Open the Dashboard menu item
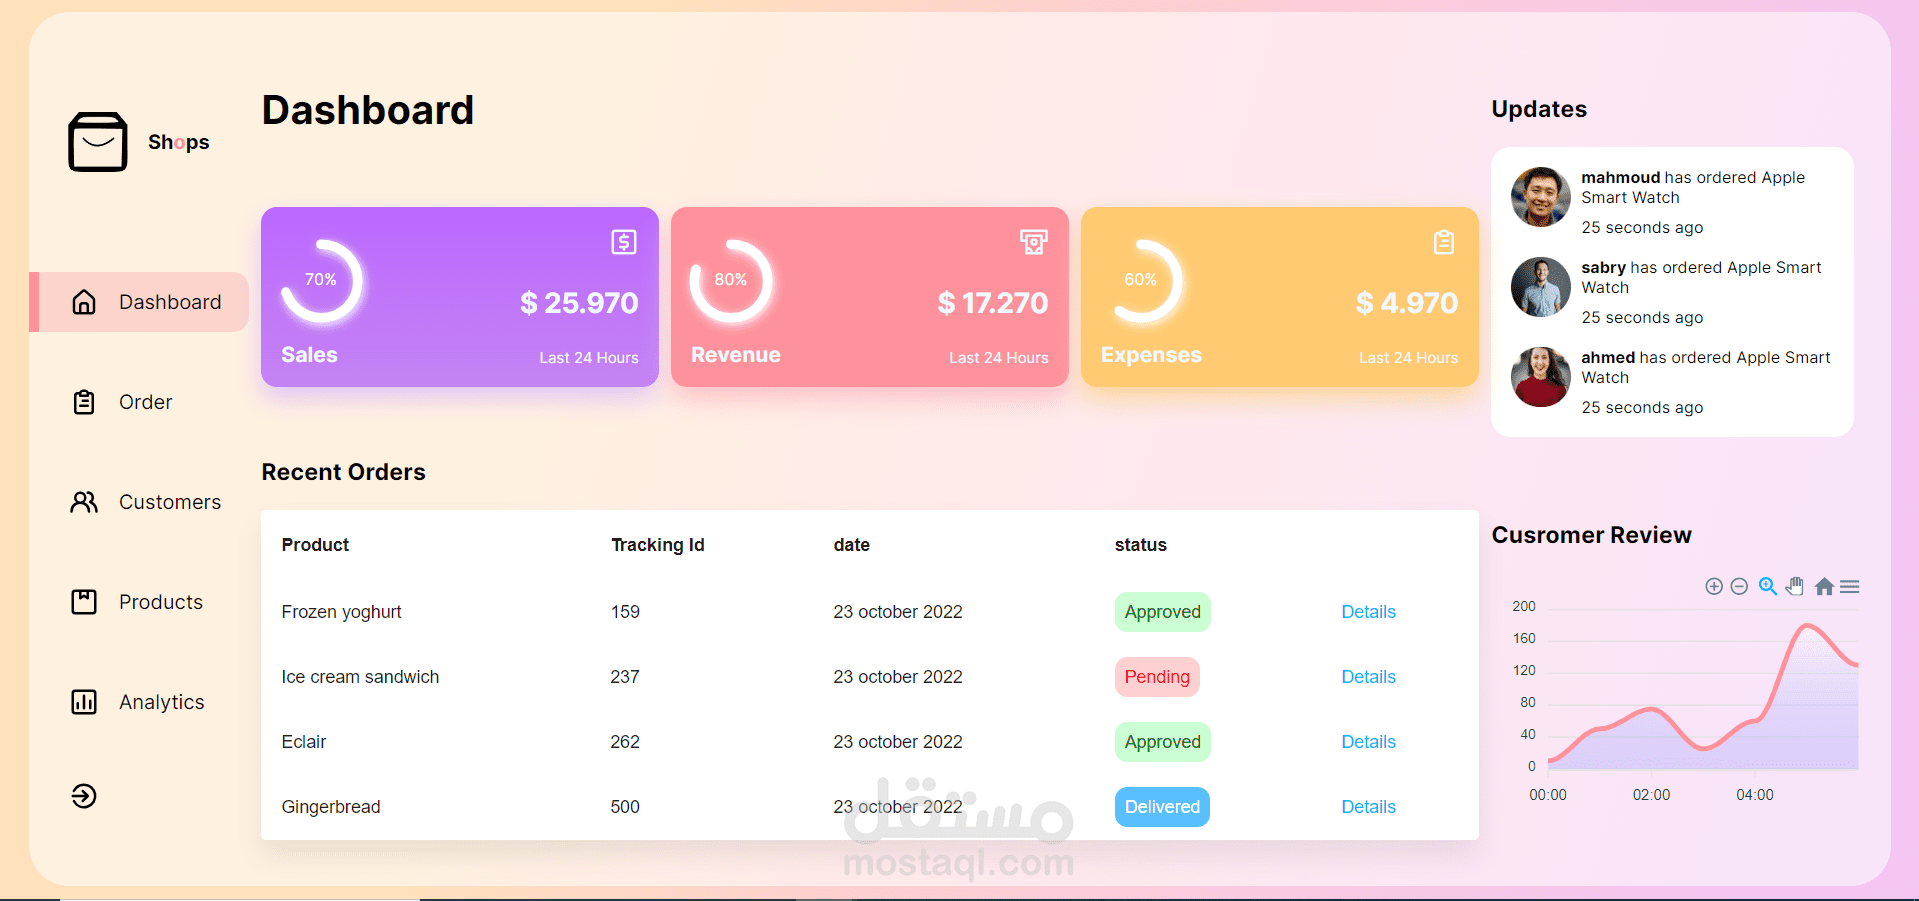 click(139, 302)
